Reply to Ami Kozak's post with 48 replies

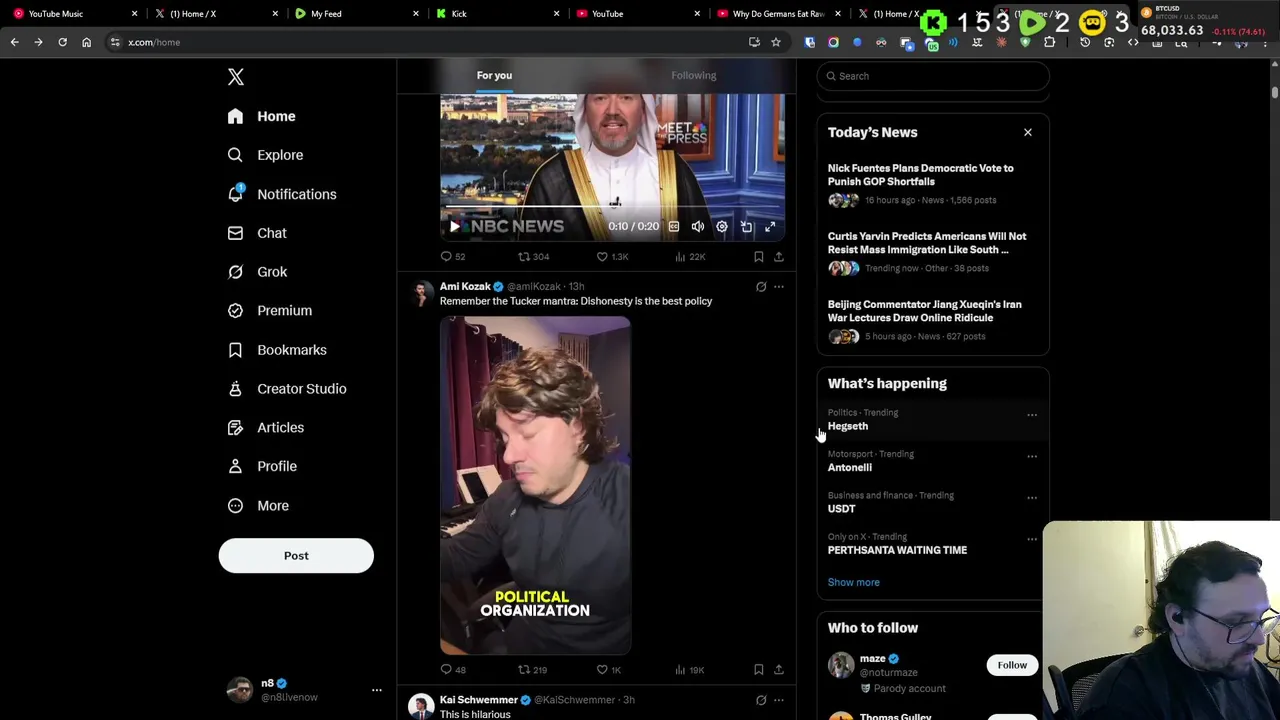453,670
